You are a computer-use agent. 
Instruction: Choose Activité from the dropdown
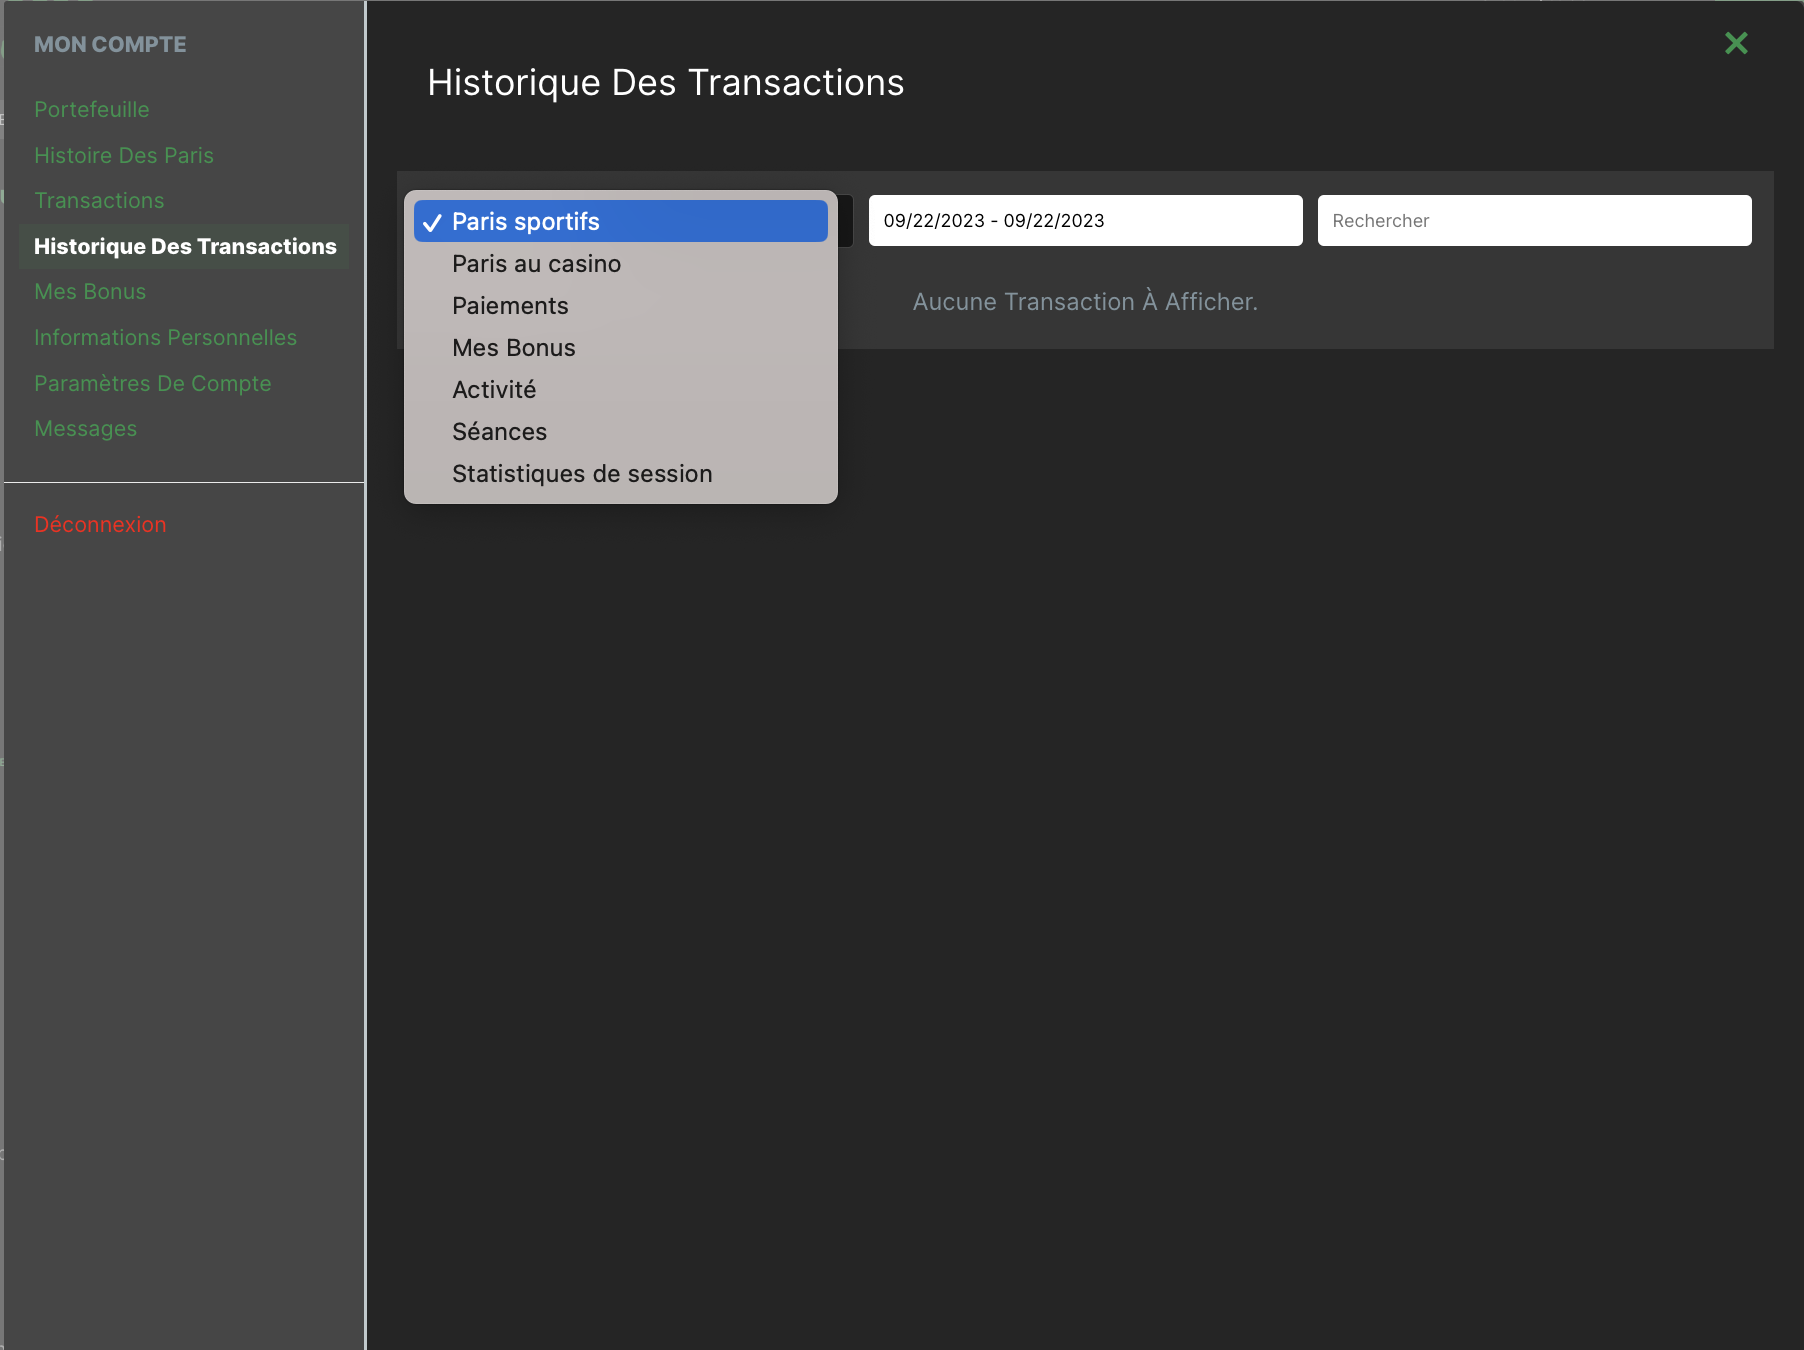pos(494,390)
